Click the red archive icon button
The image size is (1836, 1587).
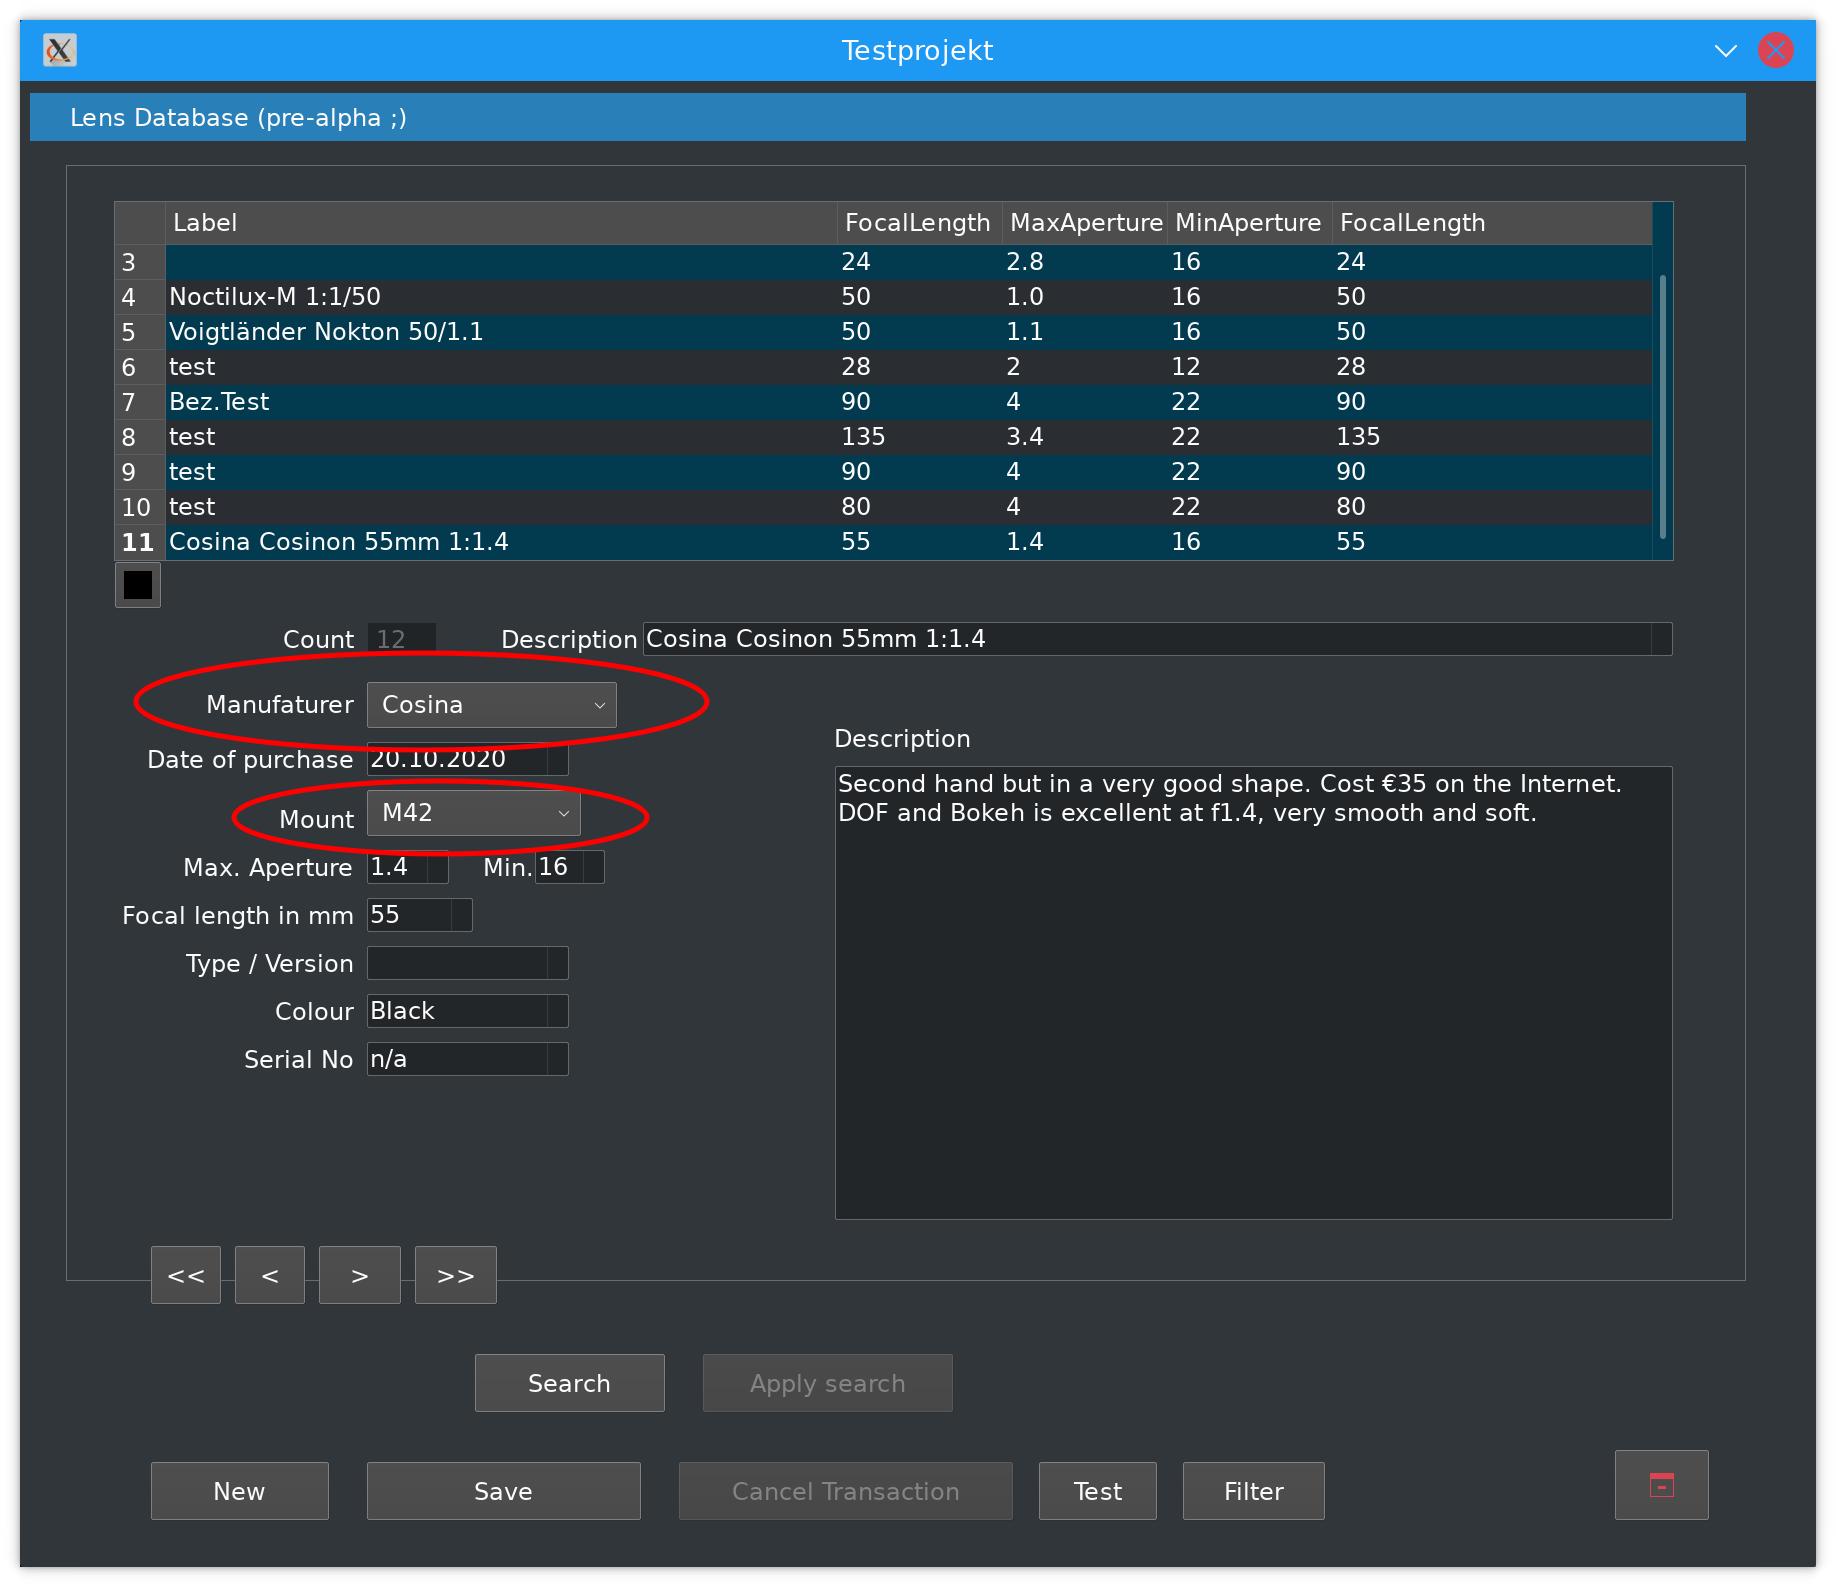(x=1661, y=1485)
